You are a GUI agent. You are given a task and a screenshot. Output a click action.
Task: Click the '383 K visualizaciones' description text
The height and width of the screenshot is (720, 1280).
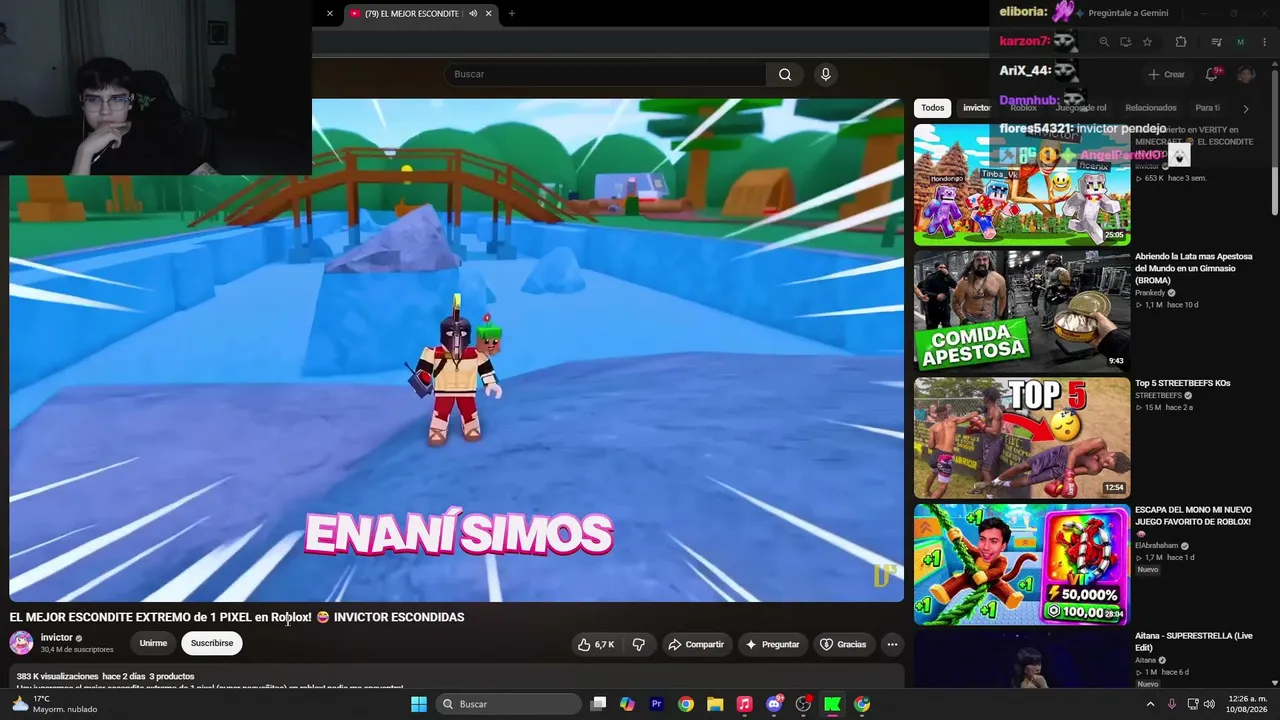(x=58, y=677)
